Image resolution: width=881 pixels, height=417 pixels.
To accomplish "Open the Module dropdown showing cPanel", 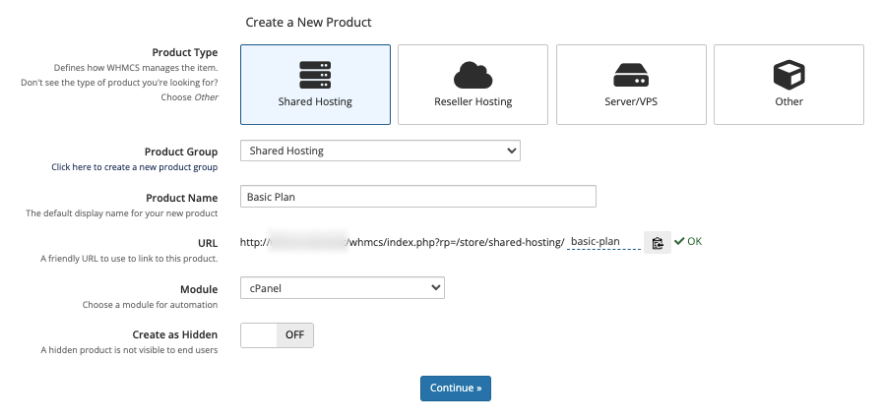I will pyautogui.click(x=342, y=288).
